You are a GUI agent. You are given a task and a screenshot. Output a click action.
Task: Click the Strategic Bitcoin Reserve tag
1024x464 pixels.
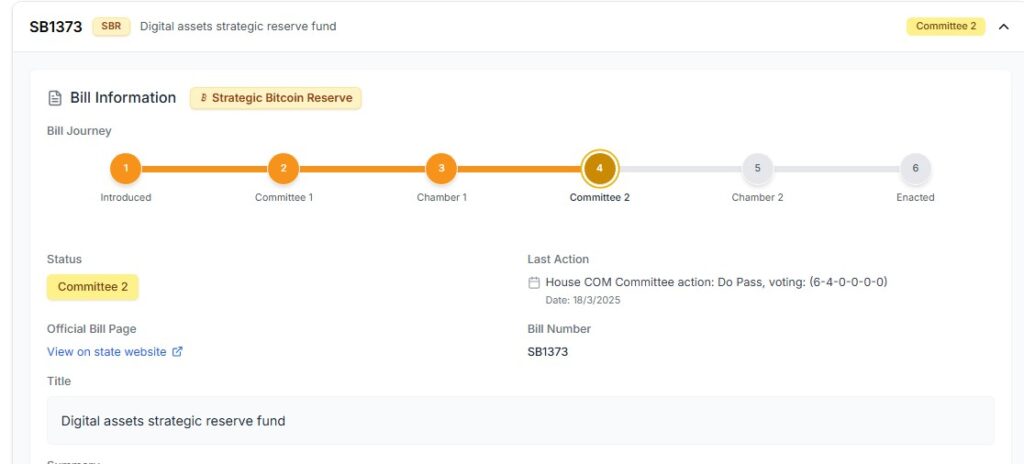276,98
